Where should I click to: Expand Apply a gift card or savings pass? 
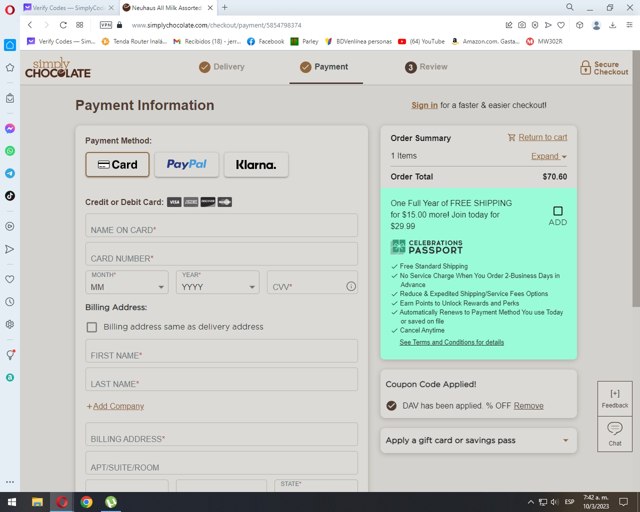coord(478,440)
